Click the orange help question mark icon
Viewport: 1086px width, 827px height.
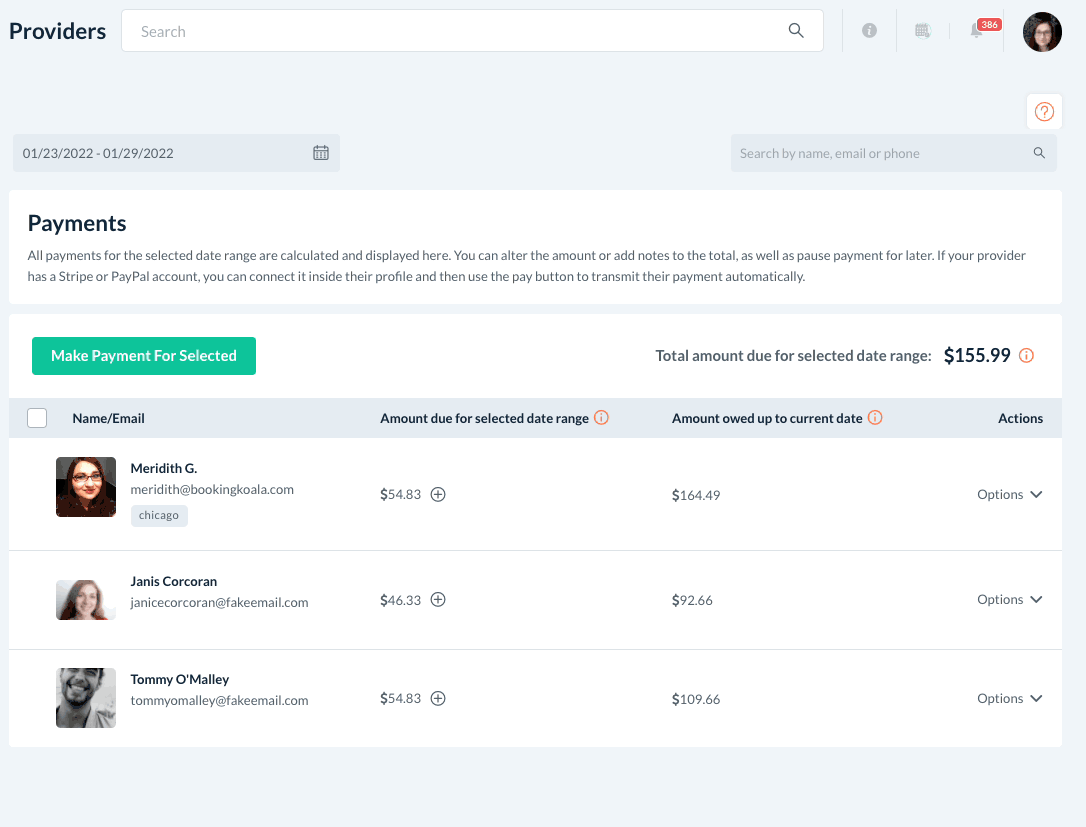tap(1044, 112)
